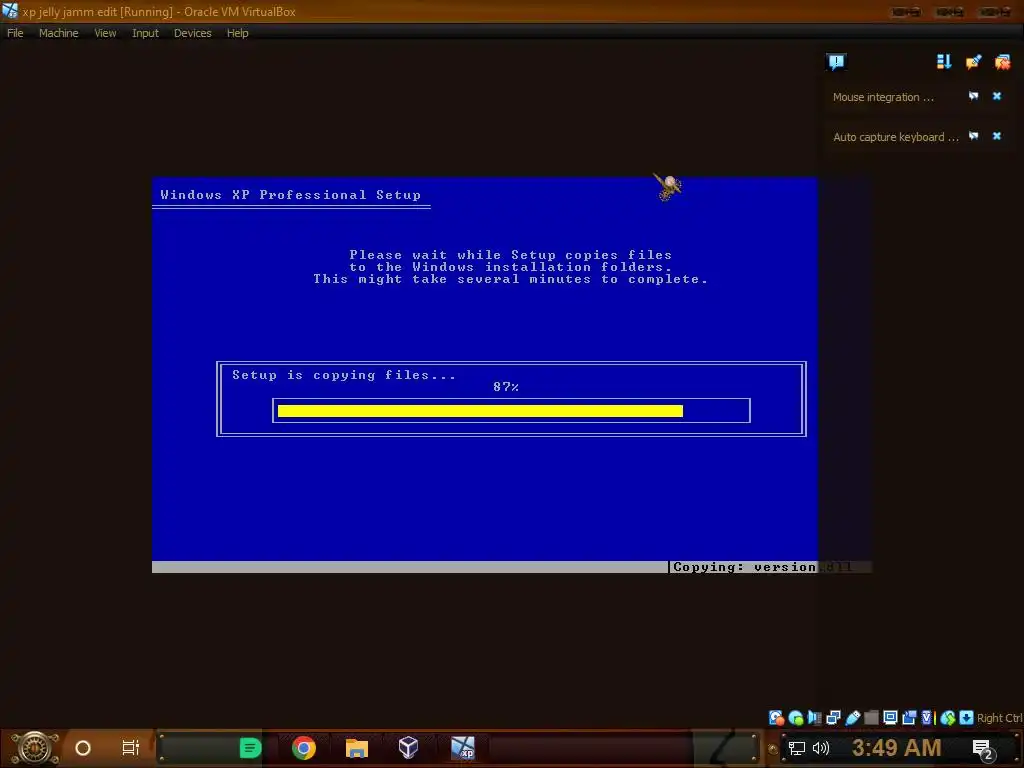The height and width of the screenshot is (768, 1024).
Task: Click the mouse integration status icon
Action: click(948, 718)
